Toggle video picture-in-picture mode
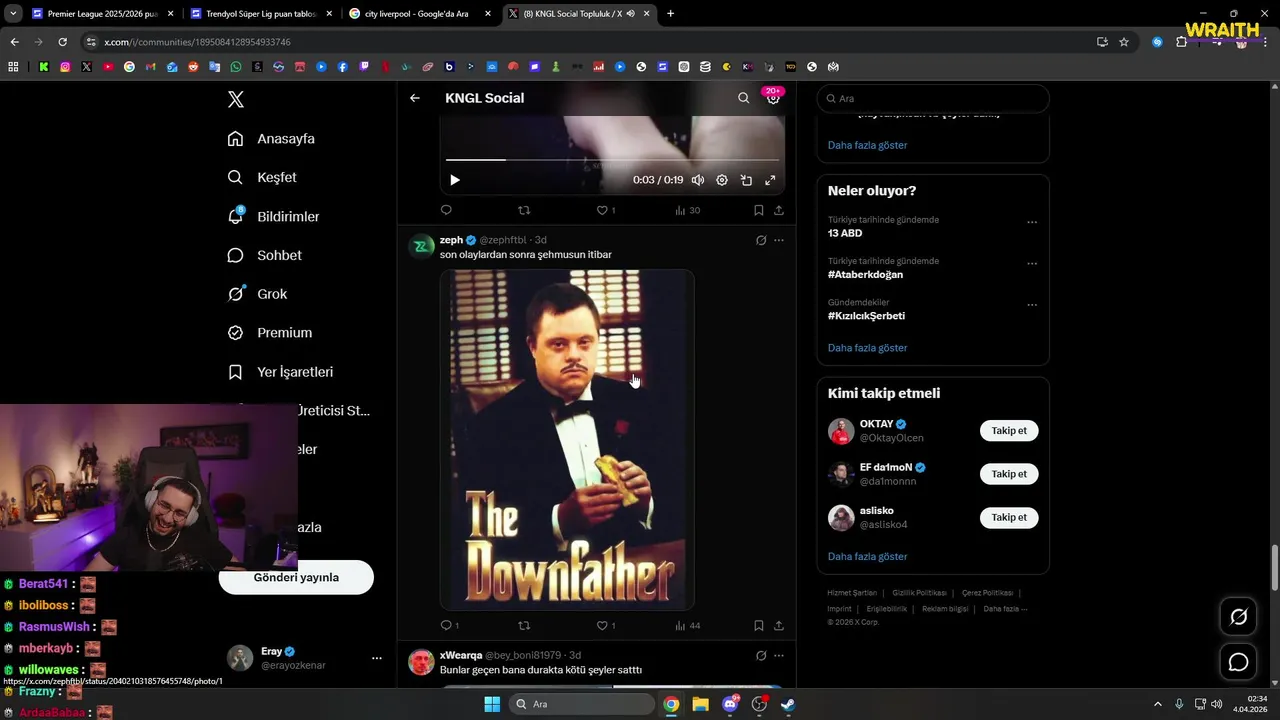Viewport: 1280px width, 720px height. pos(746,180)
